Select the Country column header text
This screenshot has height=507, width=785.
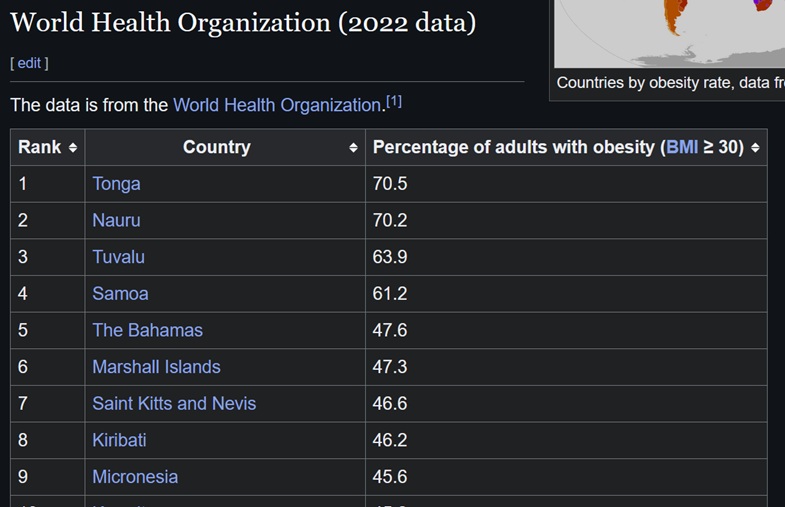pyautogui.click(x=217, y=147)
